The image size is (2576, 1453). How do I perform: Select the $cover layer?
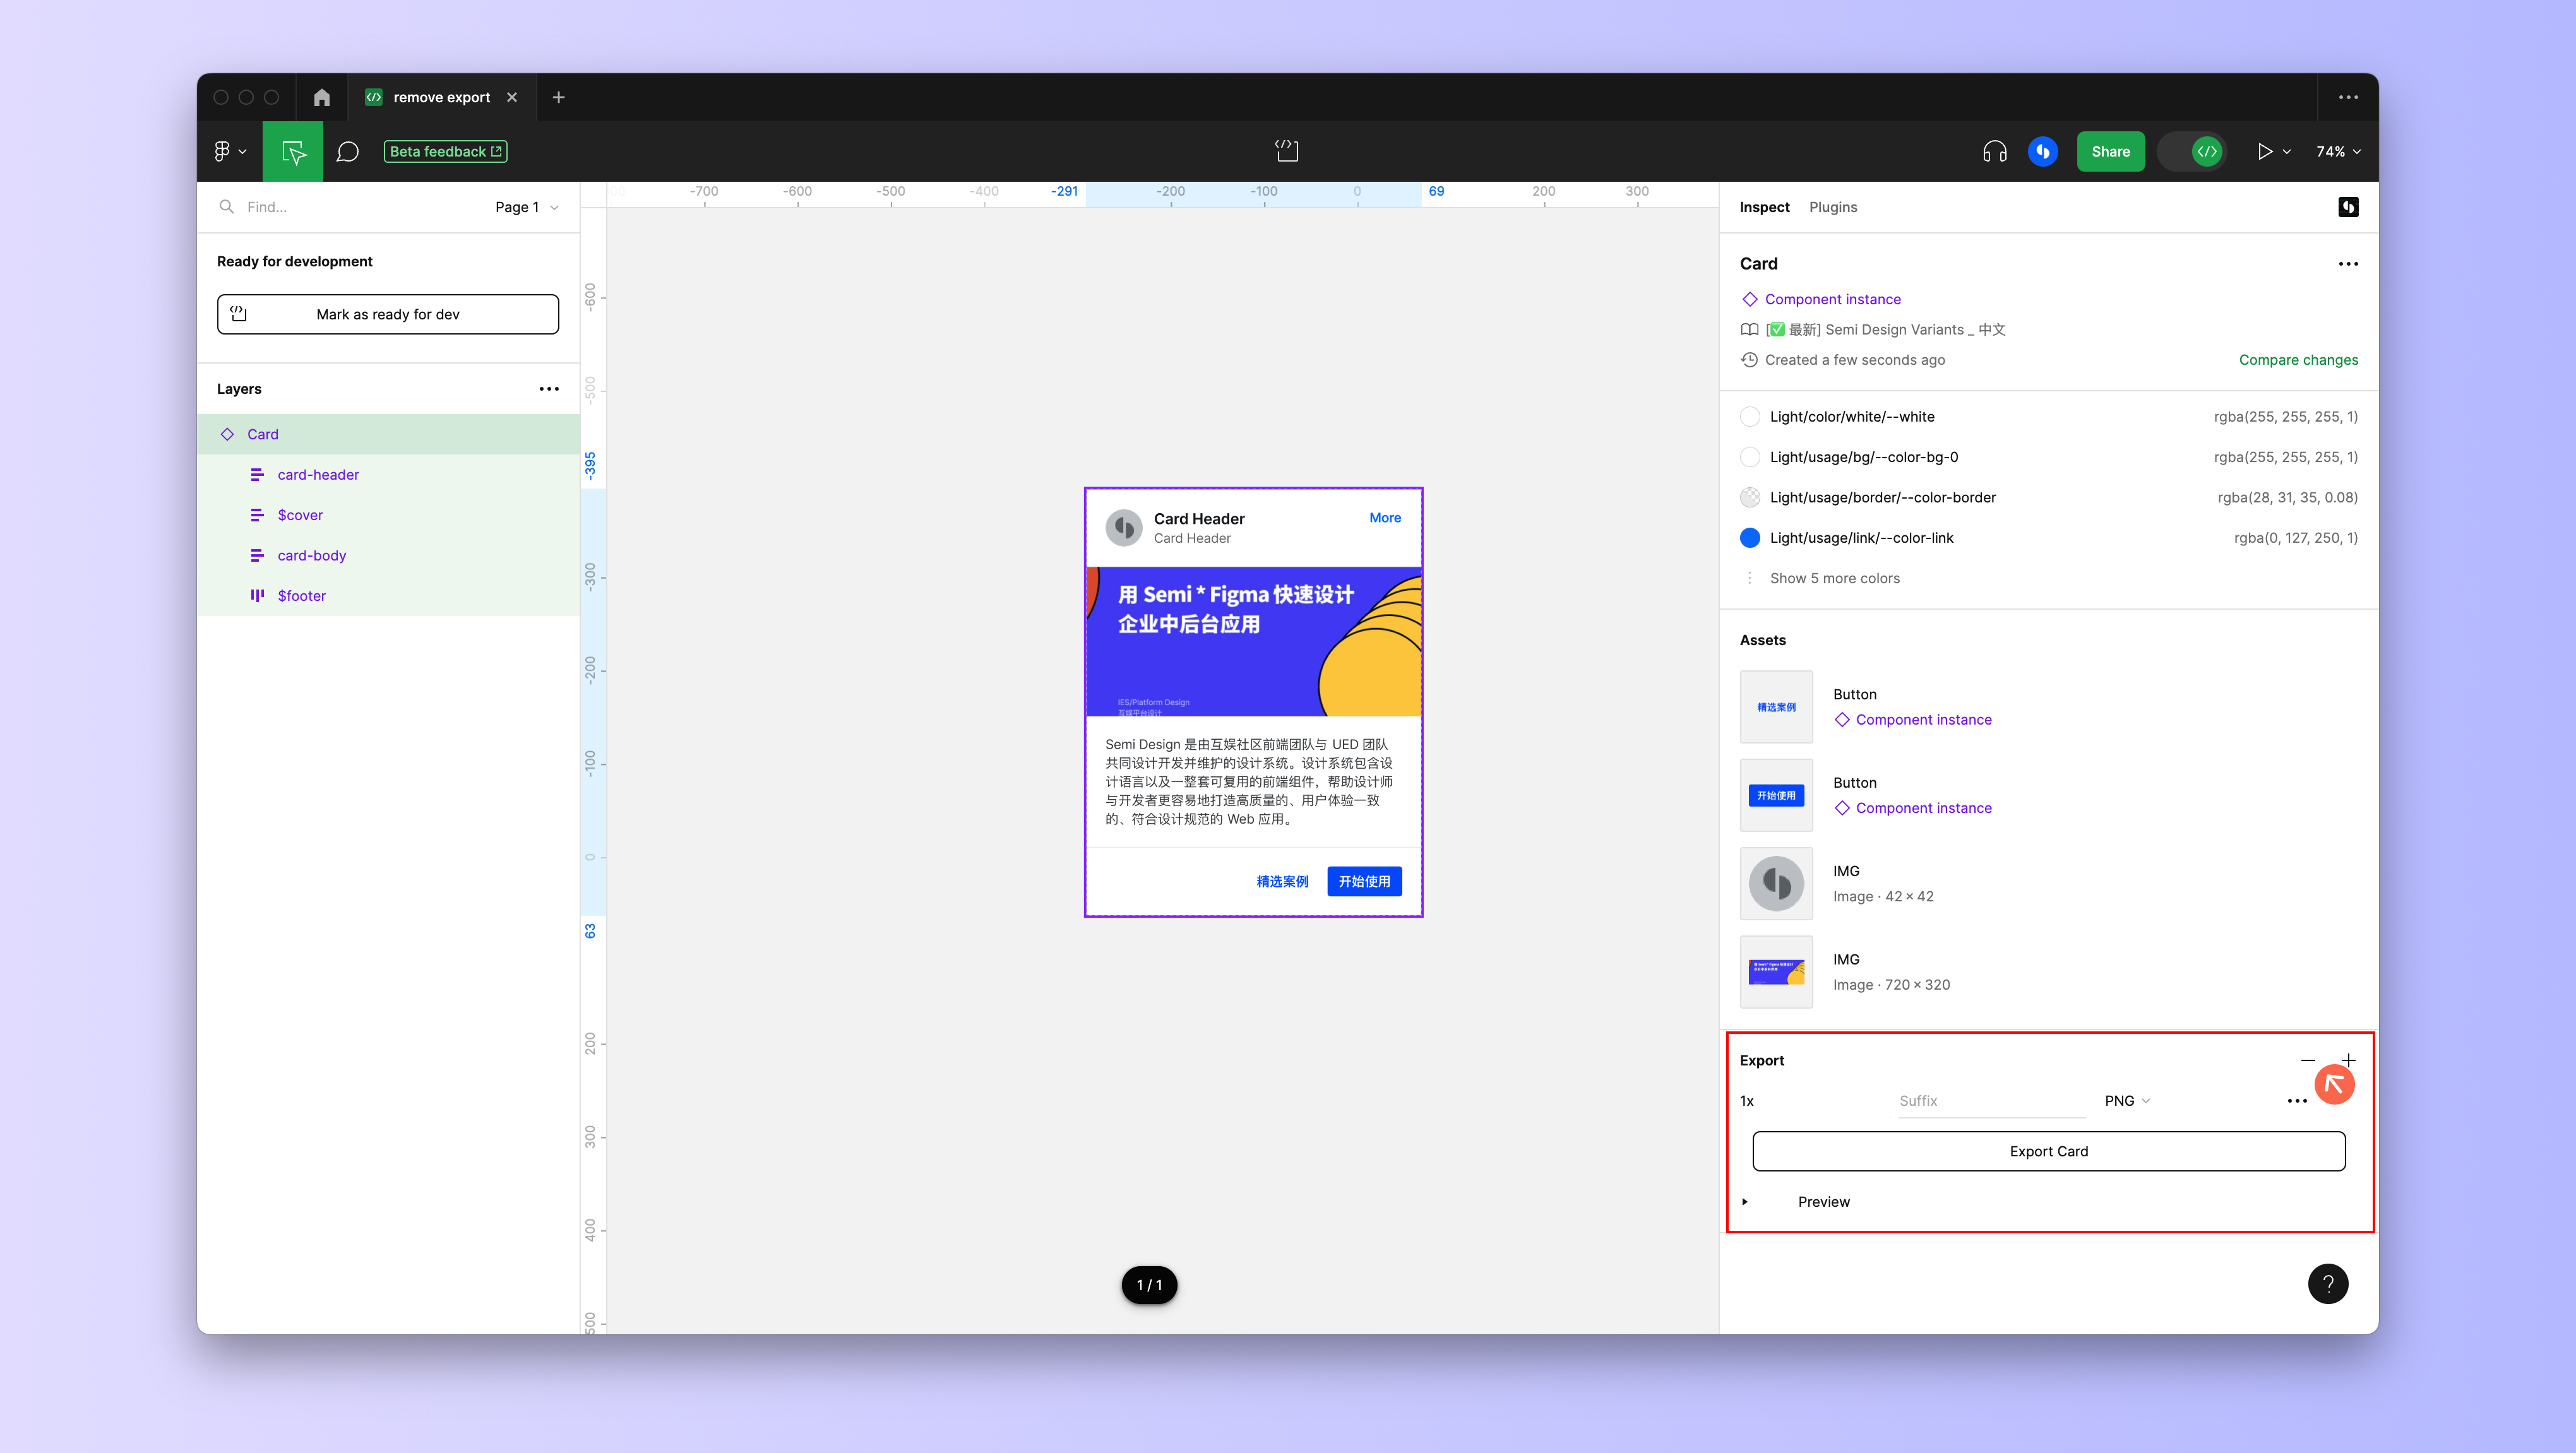tap(388, 515)
